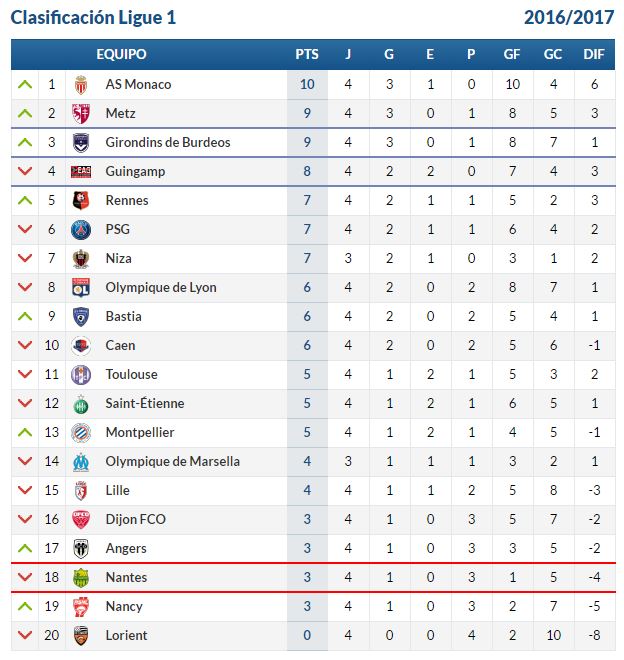The height and width of the screenshot is (660, 624).
Task: Open the Dijon FCO team link
Action: (x=136, y=519)
